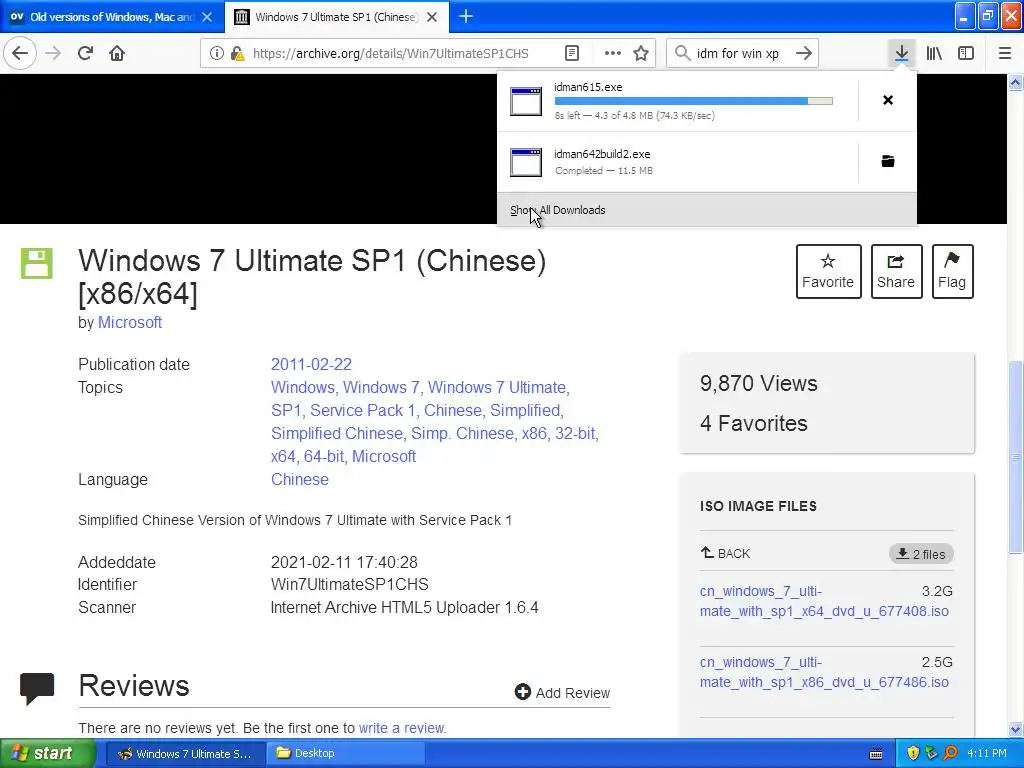
Task: Select the idman642build2.exe download entry
Action: coord(677,161)
